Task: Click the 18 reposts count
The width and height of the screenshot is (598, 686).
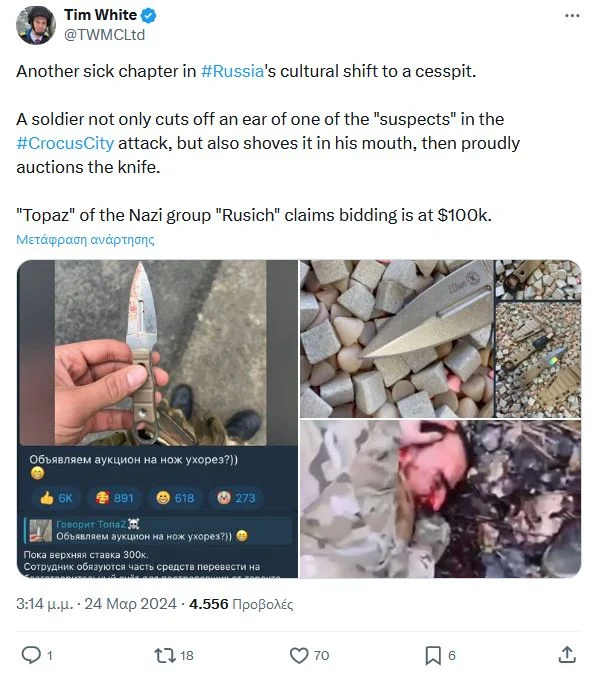Action: click(x=187, y=655)
